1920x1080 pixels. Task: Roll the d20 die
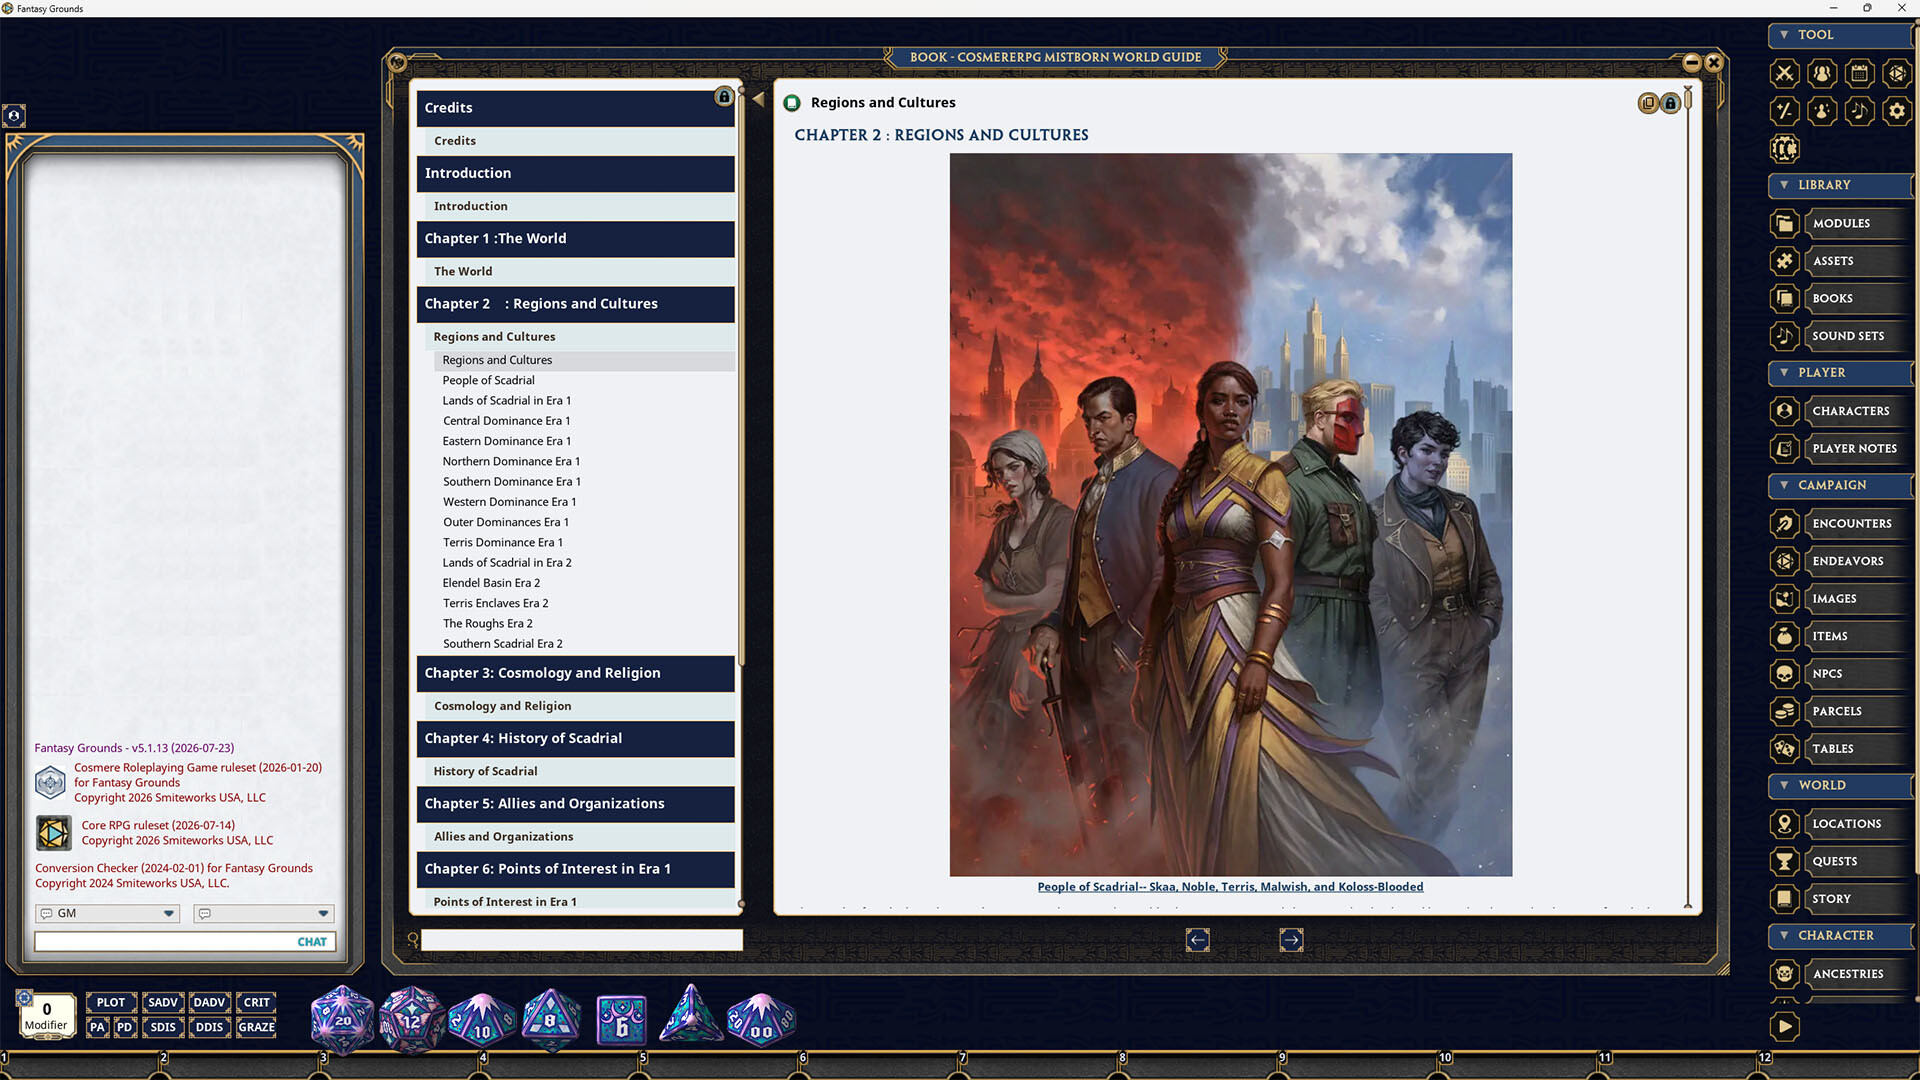point(342,1020)
